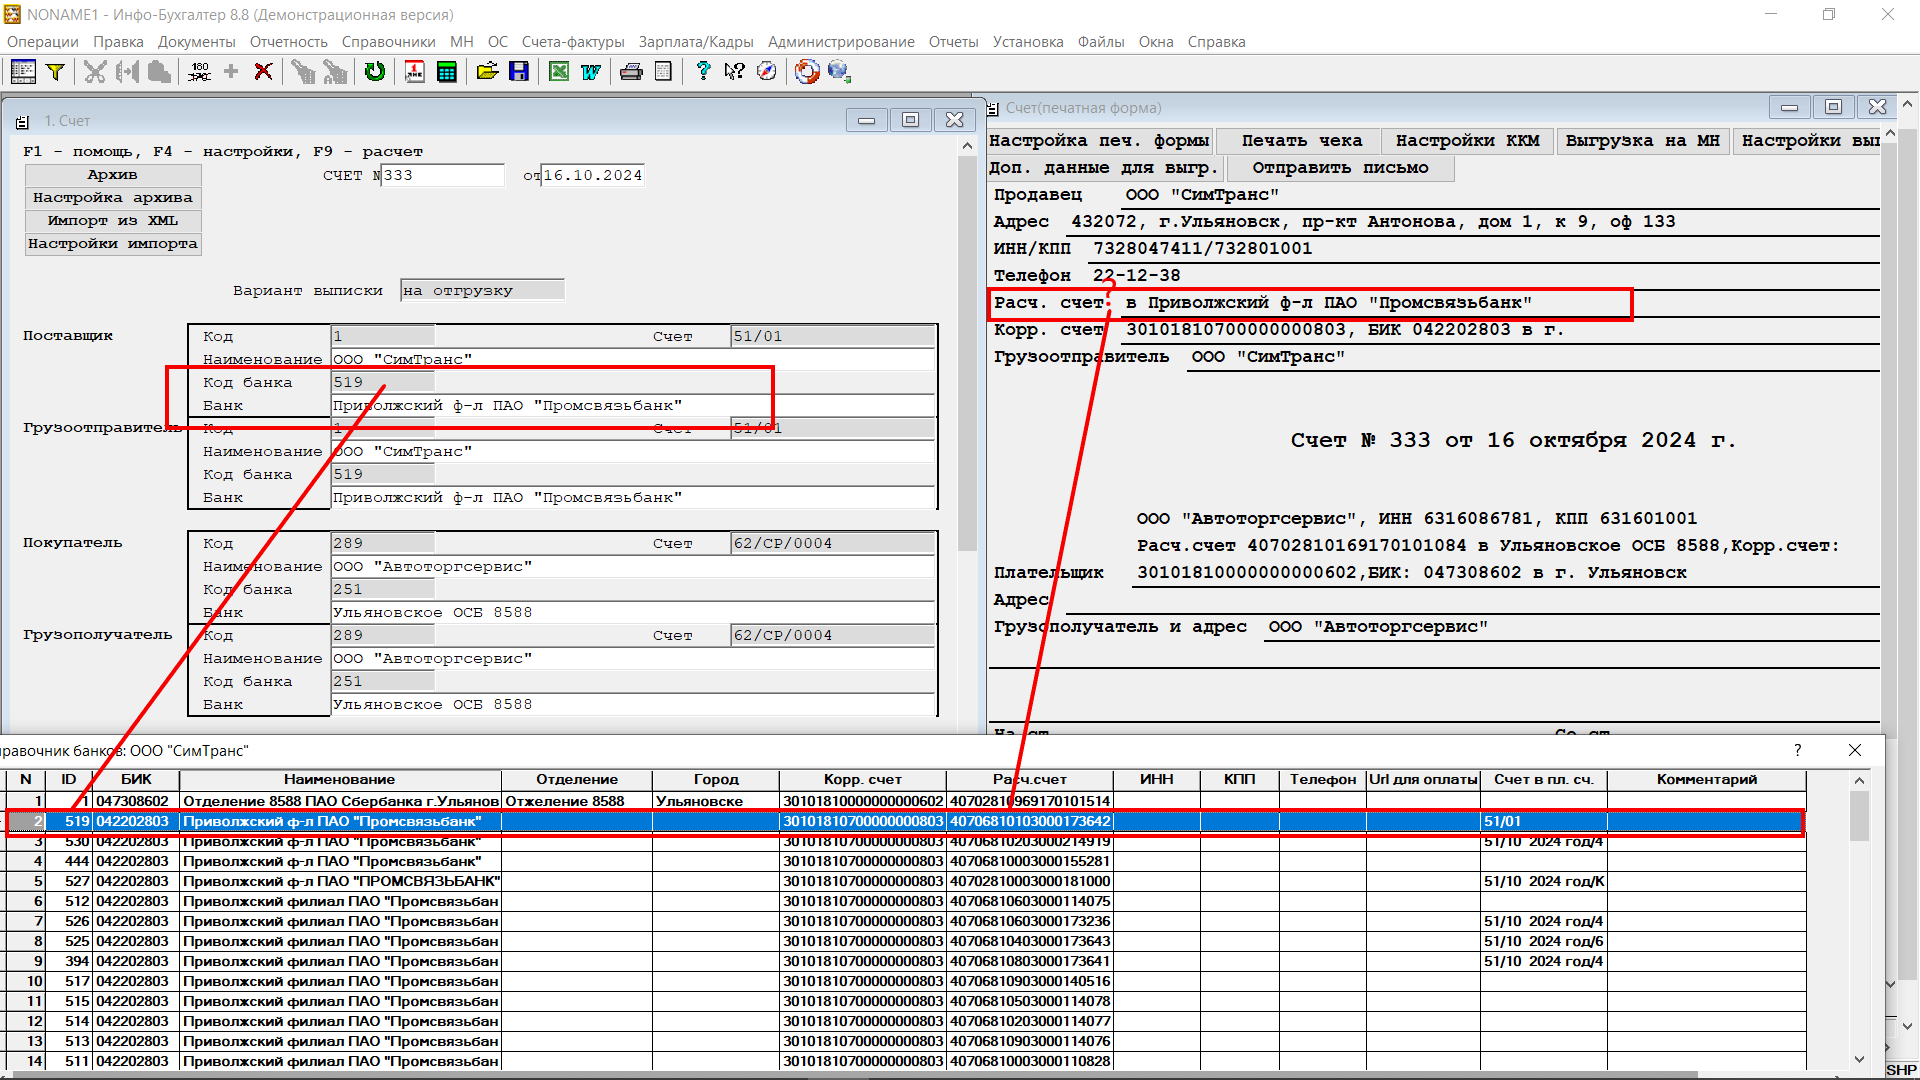Open the journal table view icon
The width and height of the screenshot is (1920, 1080).
(23, 71)
